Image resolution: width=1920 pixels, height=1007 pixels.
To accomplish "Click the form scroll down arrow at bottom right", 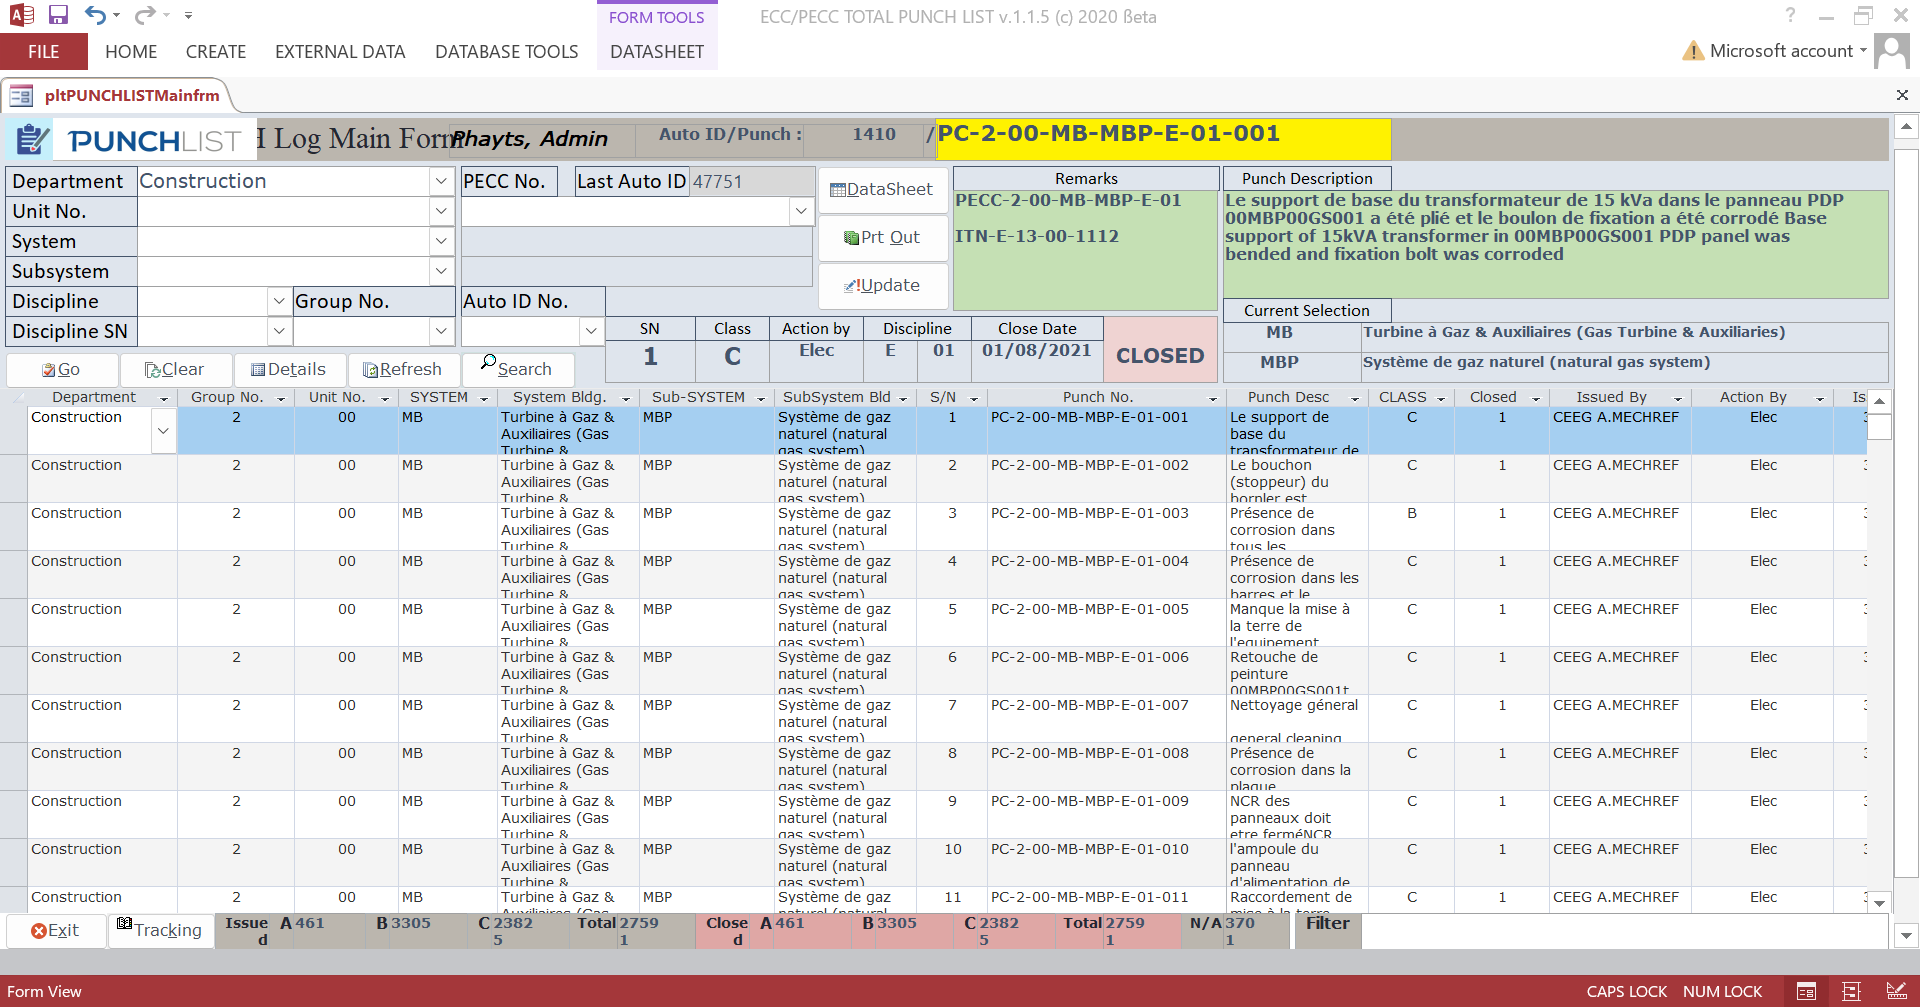I will point(1906,936).
